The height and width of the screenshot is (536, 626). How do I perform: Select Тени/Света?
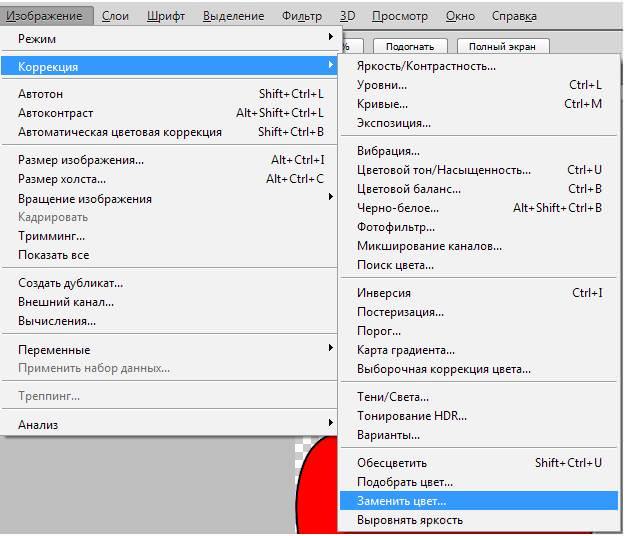point(478,397)
